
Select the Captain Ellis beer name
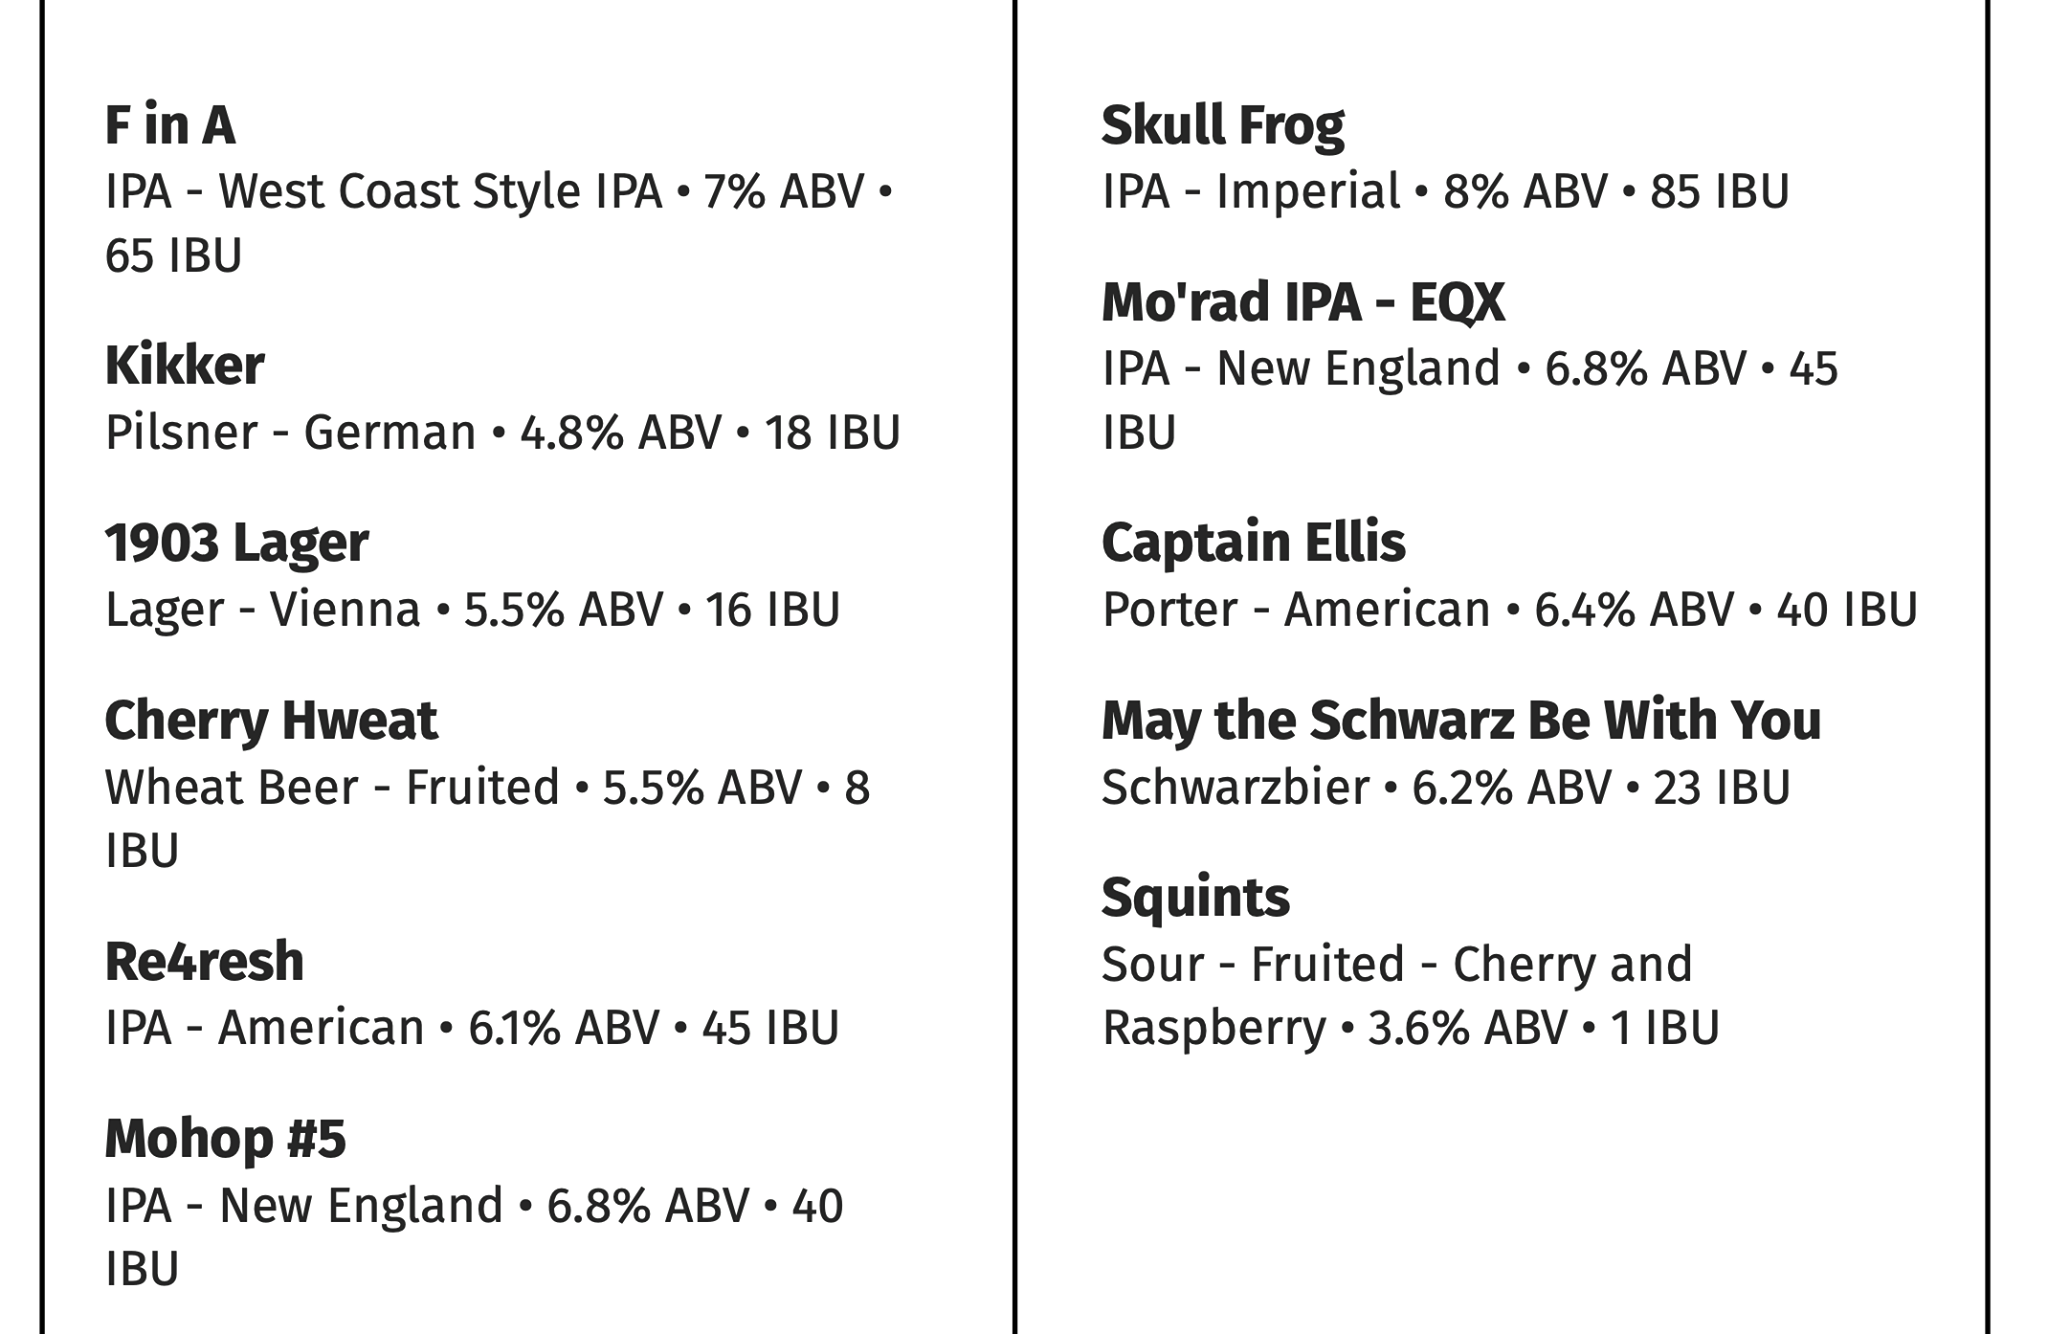[1254, 543]
